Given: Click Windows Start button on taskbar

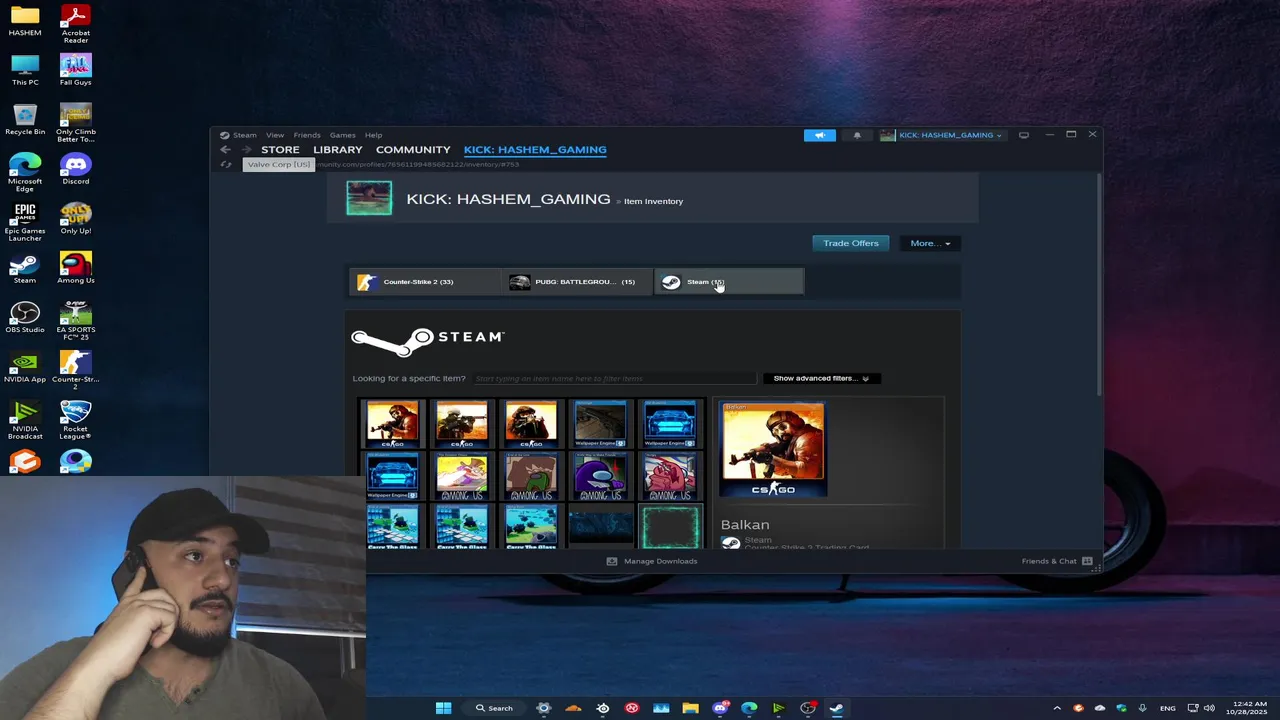Looking at the screenshot, I should pyautogui.click(x=444, y=708).
